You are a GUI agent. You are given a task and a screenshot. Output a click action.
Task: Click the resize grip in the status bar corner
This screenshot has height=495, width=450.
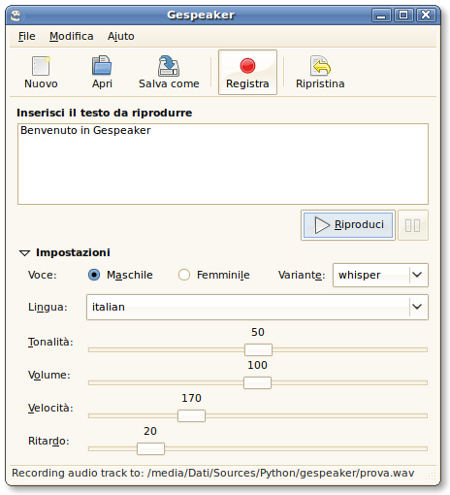[x=431, y=475]
